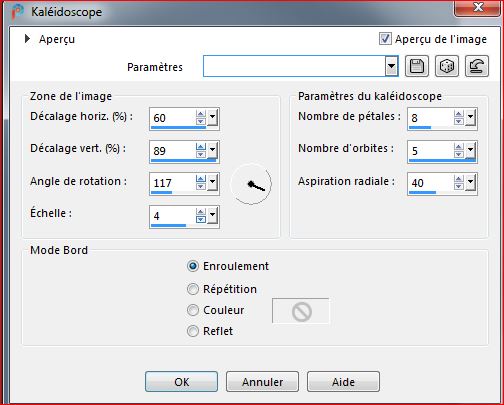Open the Paramètres presets dropdown
The width and height of the screenshot is (504, 405).
(x=391, y=66)
